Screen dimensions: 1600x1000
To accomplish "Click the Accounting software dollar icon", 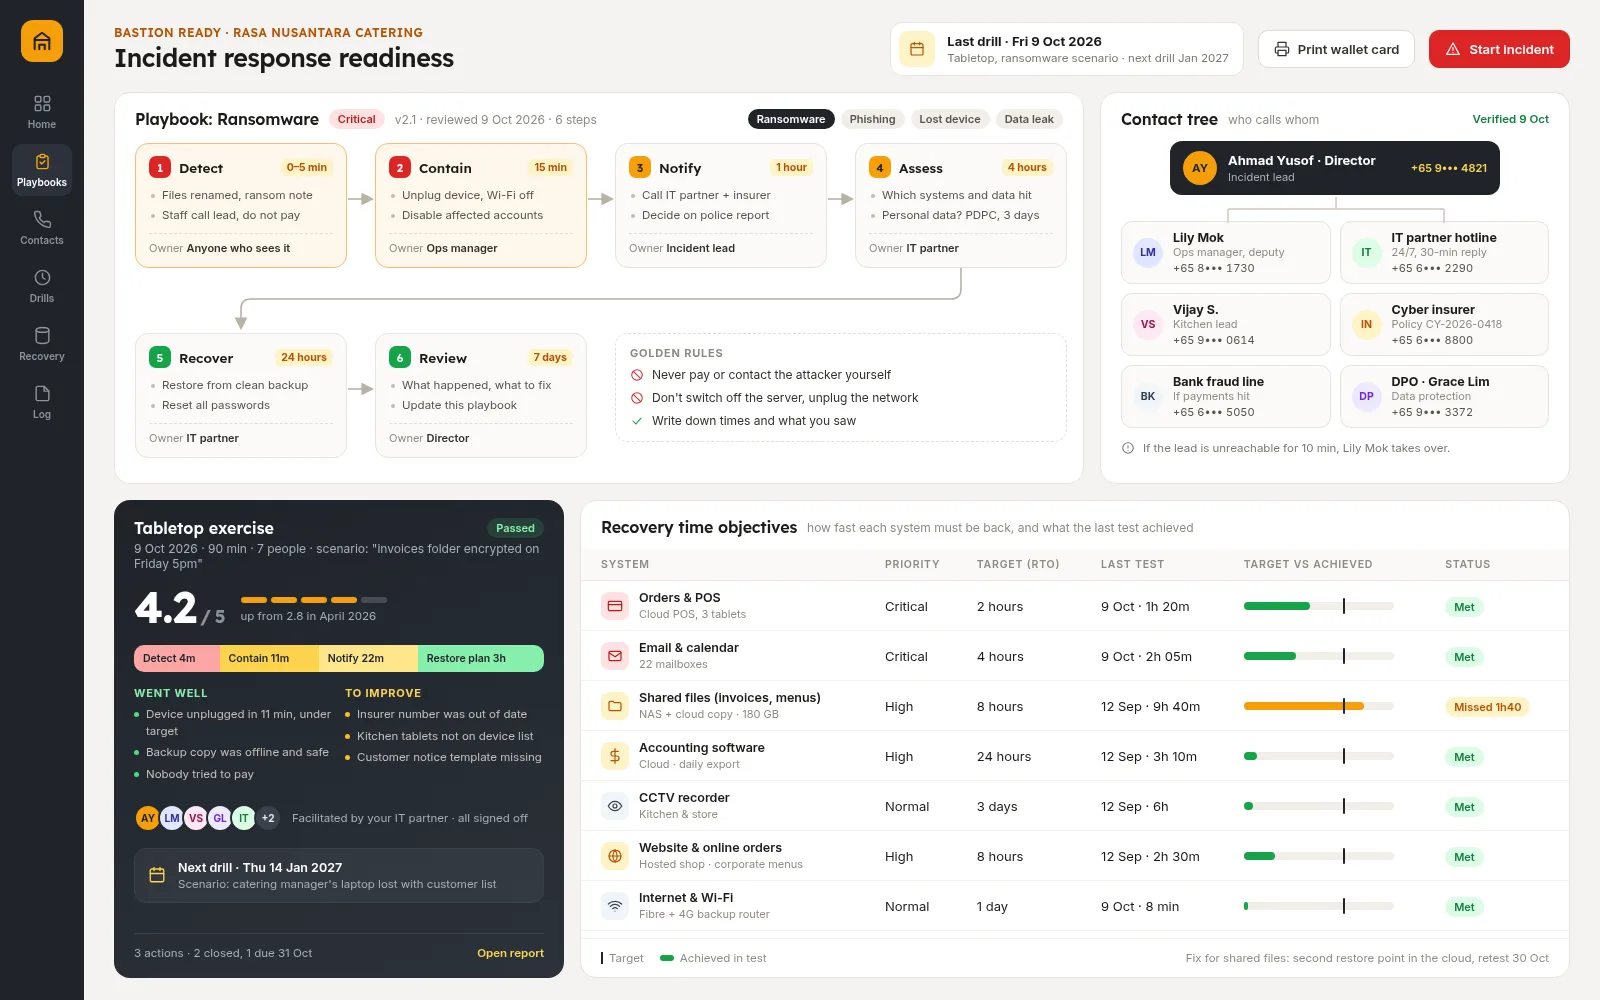I will pyautogui.click(x=615, y=756).
